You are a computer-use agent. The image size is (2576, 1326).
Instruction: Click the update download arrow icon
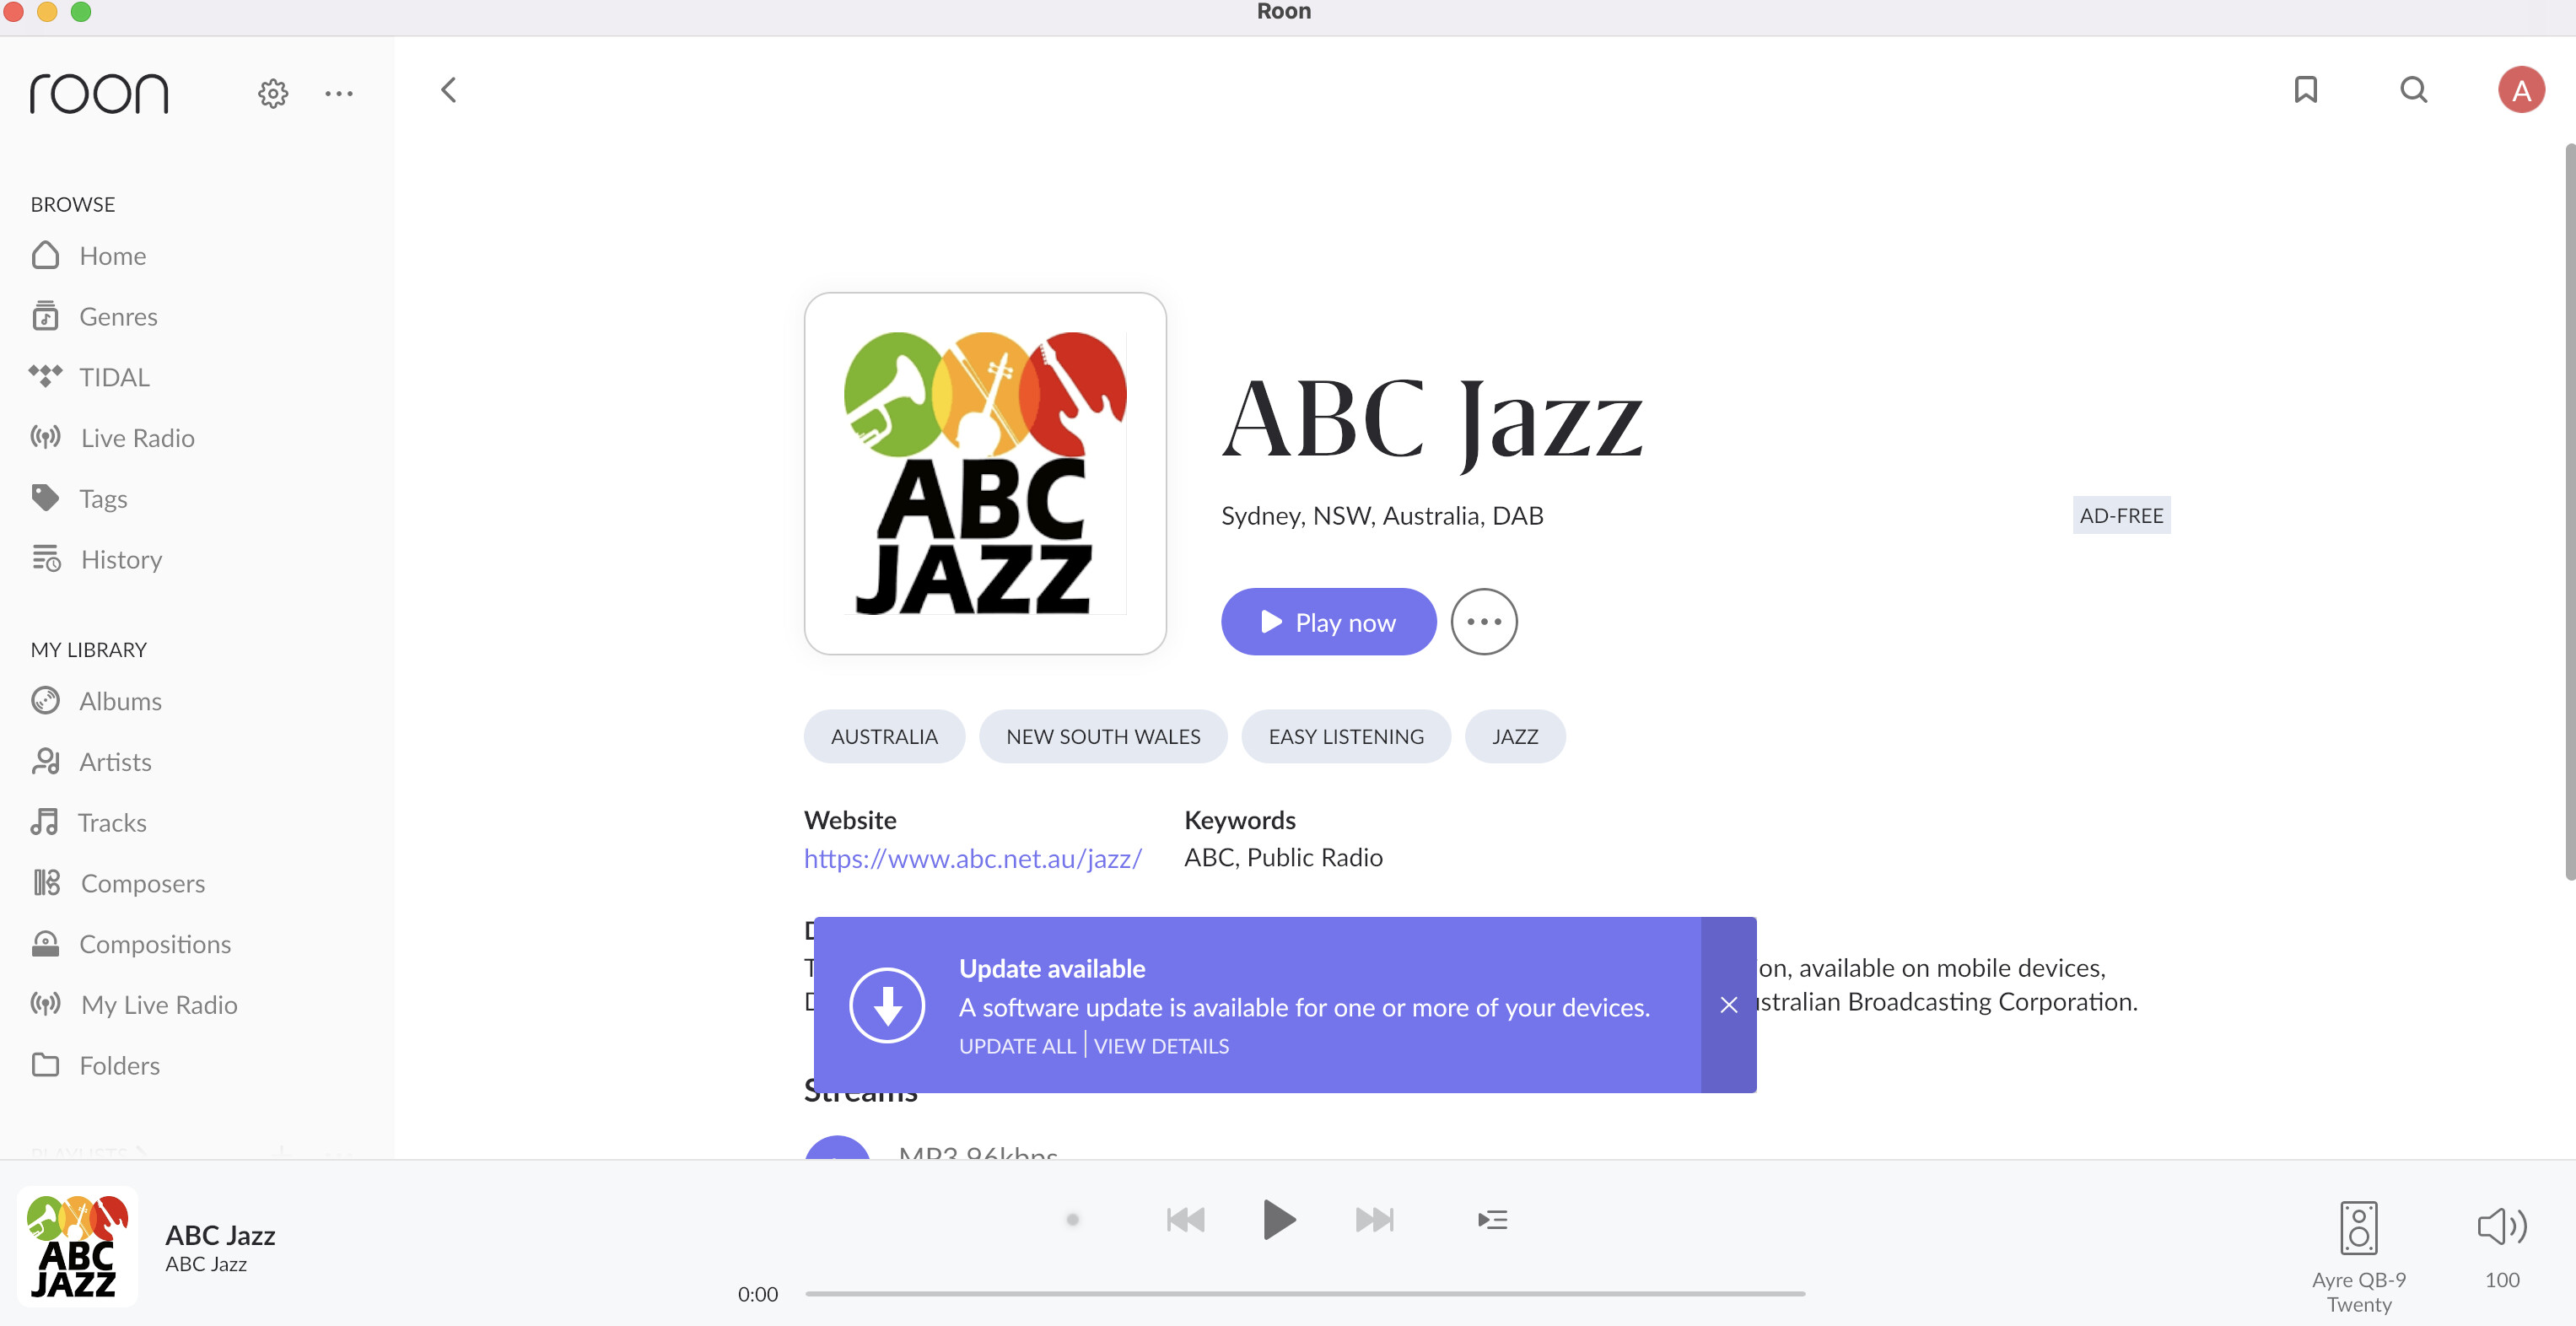pyautogui.click(x=887, y=1005)
